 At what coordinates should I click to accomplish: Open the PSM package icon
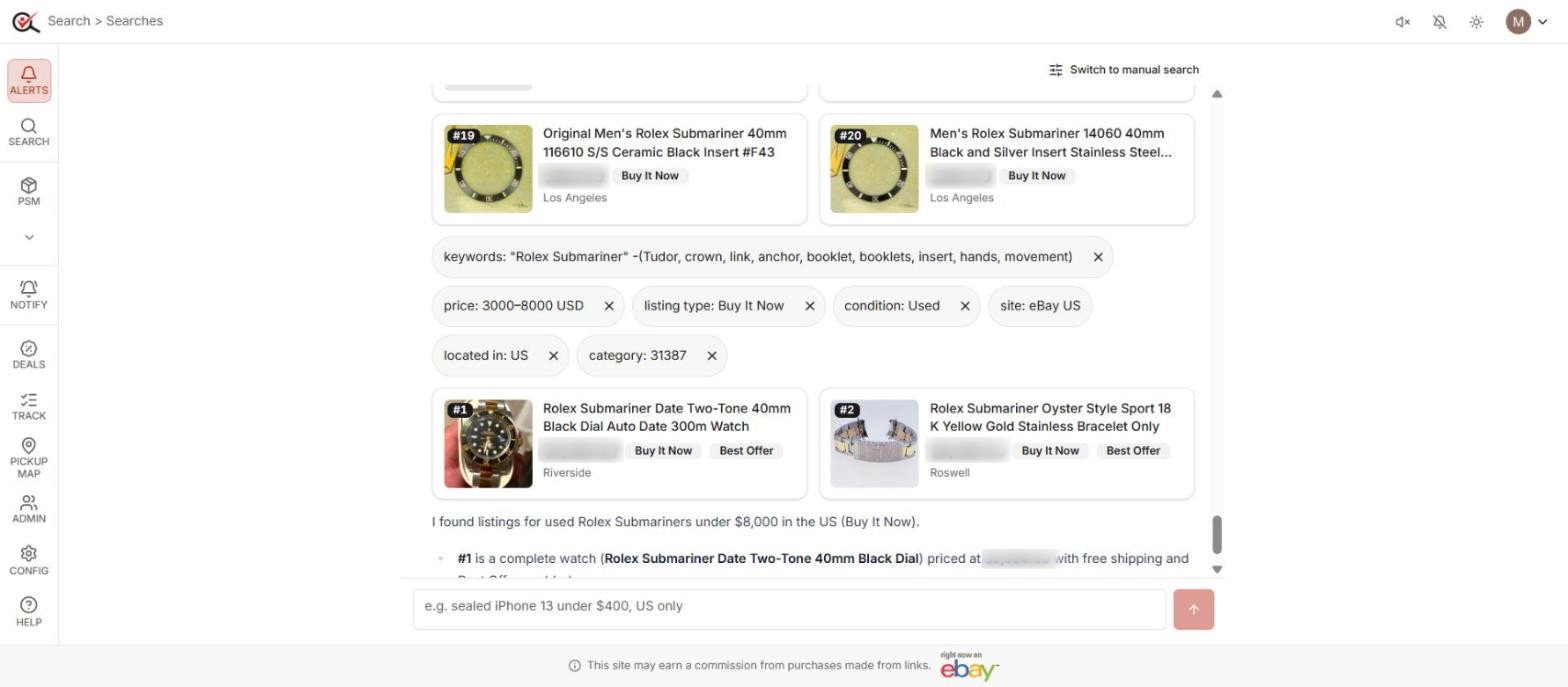29,191
